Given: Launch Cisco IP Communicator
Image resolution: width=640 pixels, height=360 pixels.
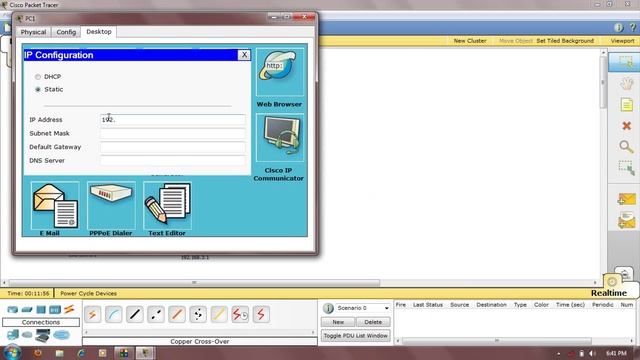Looking at the screenshot, I should coord(280,138).
